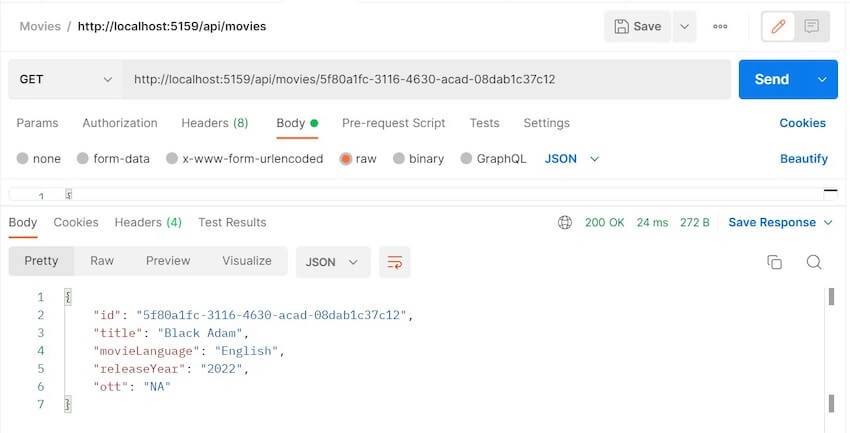Select the response Body tab
The height and width of the screenshot is (433, 850).
tap(23, 223)
